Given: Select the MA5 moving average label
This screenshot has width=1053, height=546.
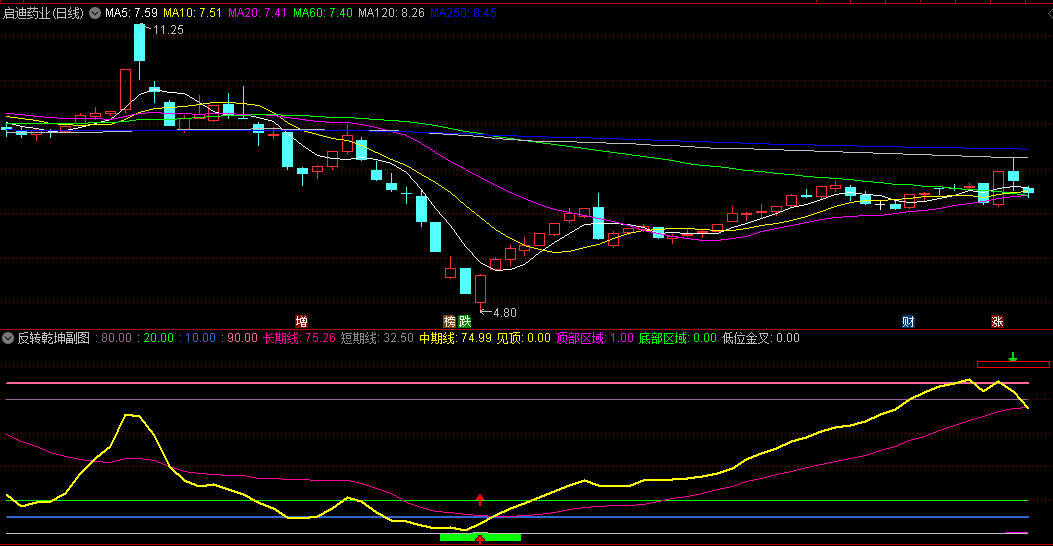Looking at the screenshot, I should click(131, 13).
